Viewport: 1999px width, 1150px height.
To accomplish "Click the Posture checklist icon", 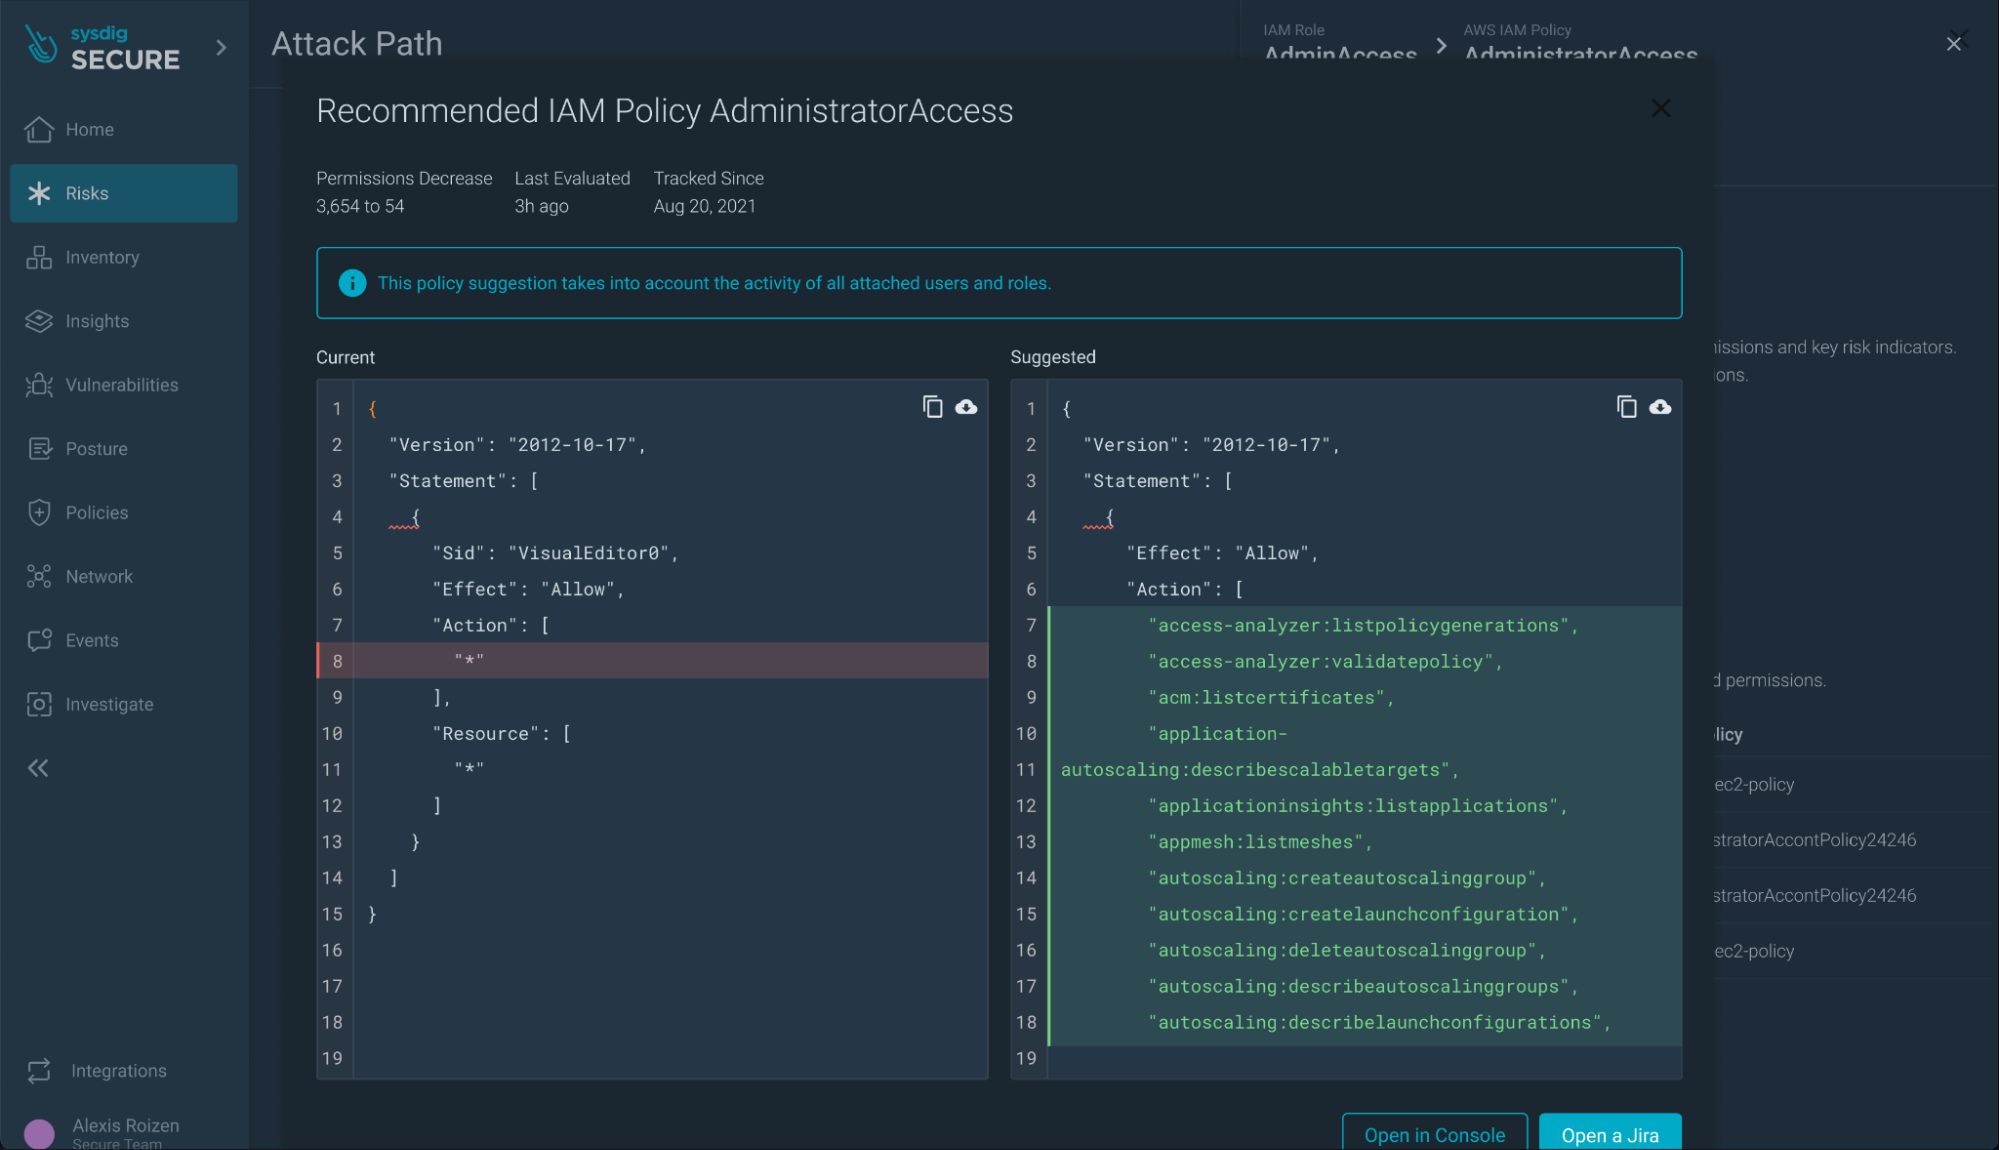I will coord(39,449).
